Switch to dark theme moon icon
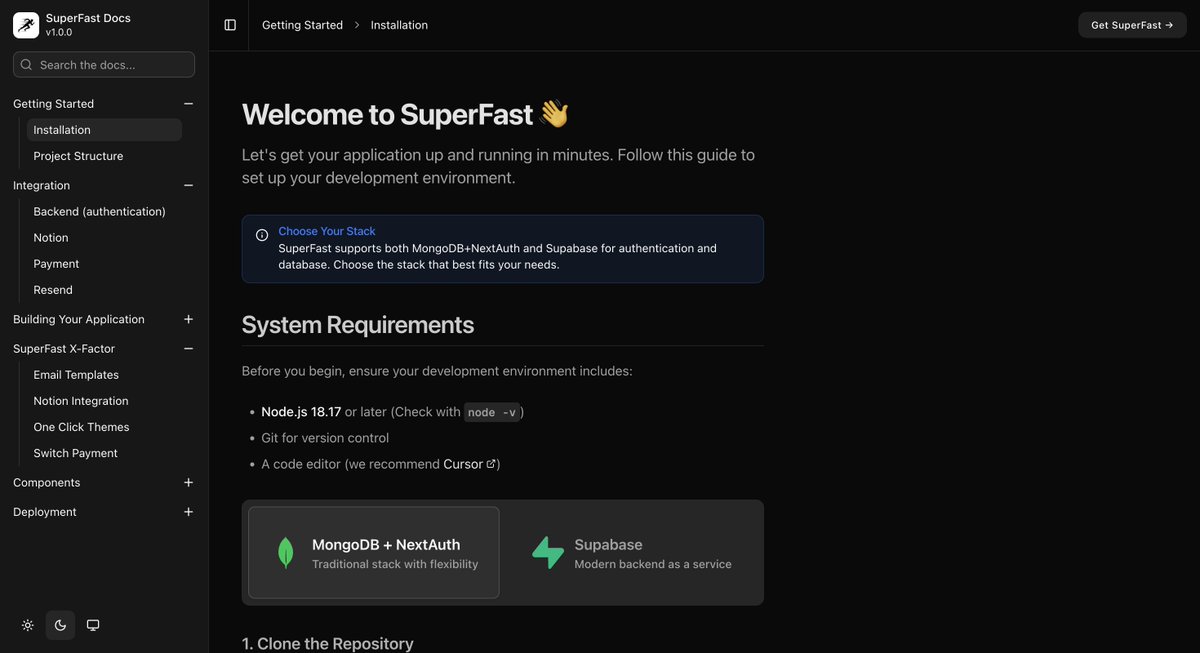The image size is (1200, 653). click(60, 625)
